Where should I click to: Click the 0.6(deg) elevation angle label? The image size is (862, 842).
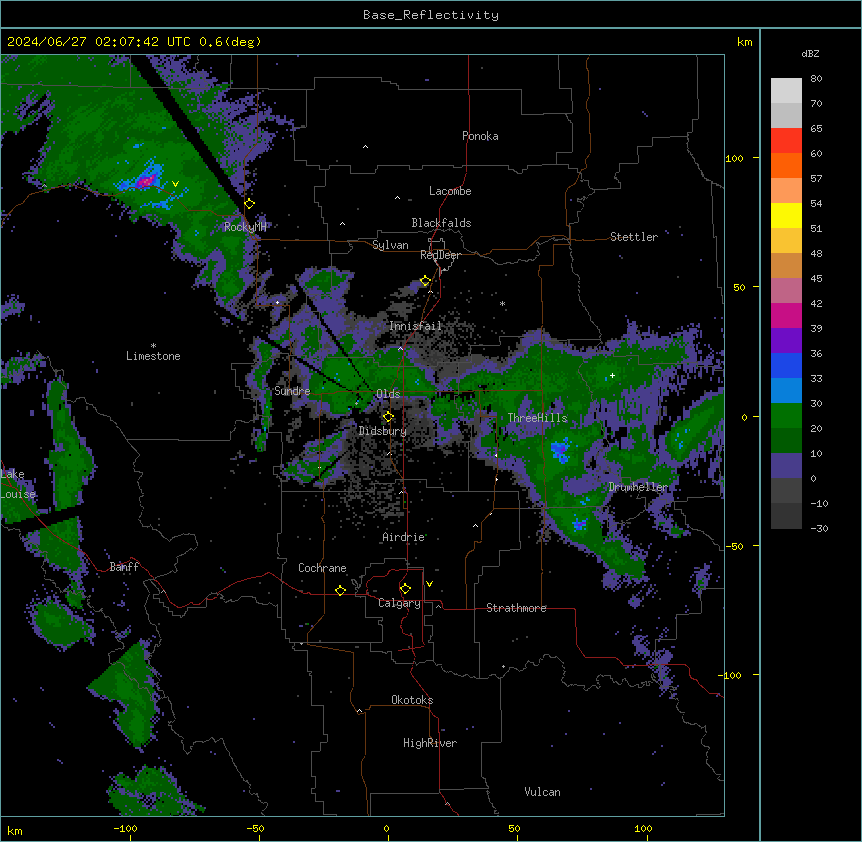tap(230, 42)
